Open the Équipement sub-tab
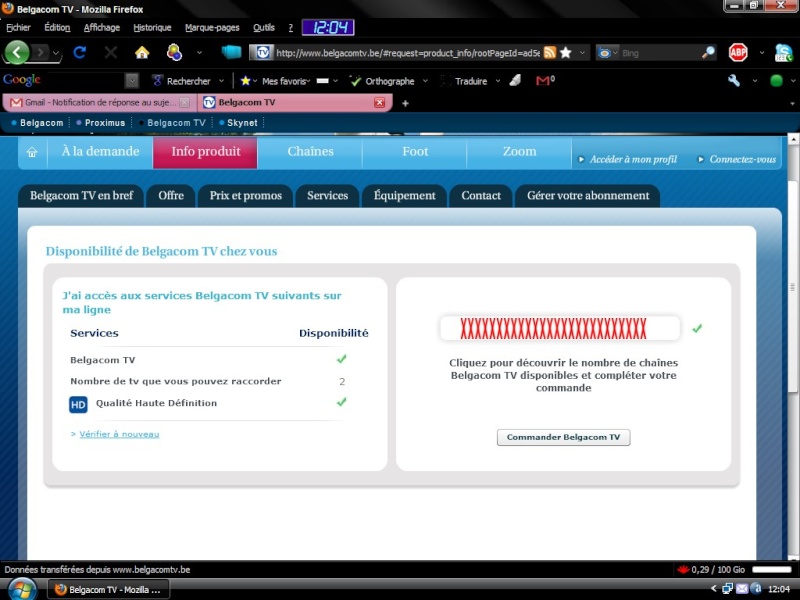The height and width of the screenshot is (600, 800). point(405,196)
